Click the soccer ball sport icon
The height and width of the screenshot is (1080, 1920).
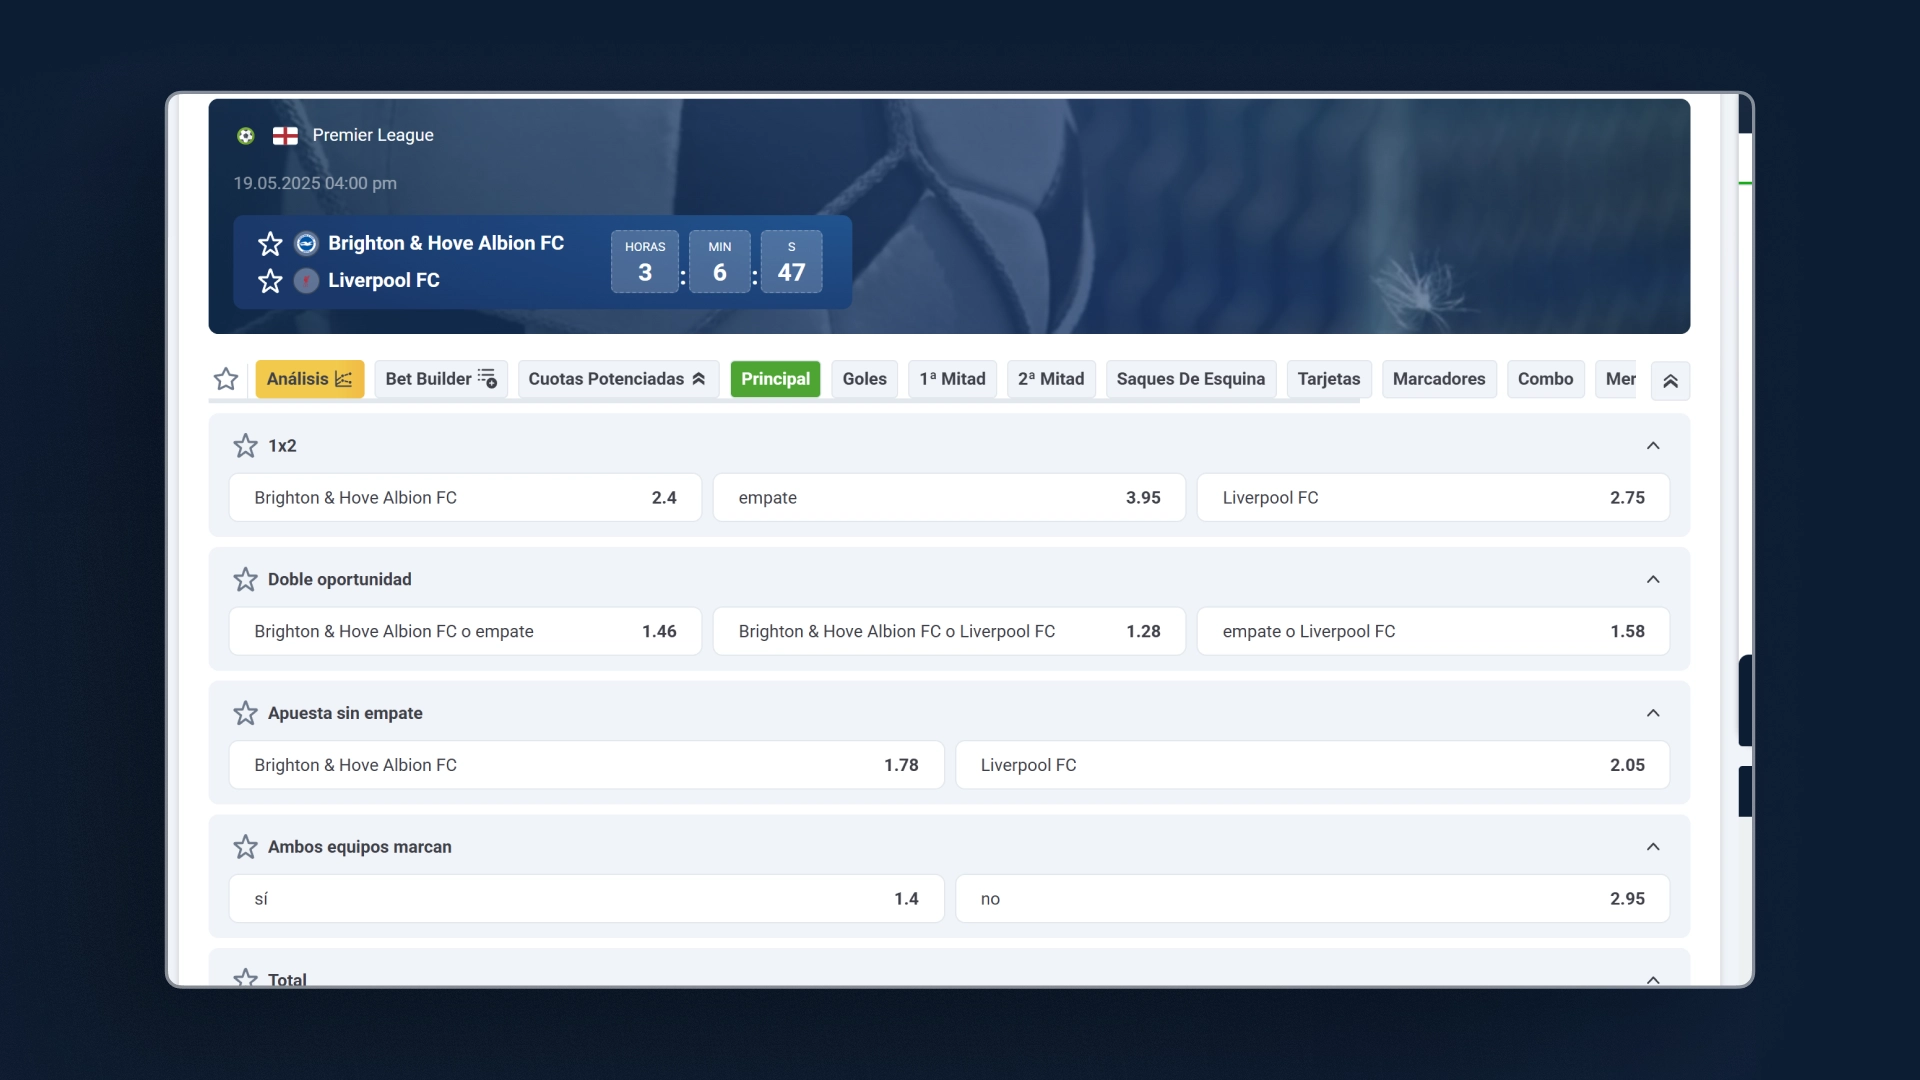(246, 136)
